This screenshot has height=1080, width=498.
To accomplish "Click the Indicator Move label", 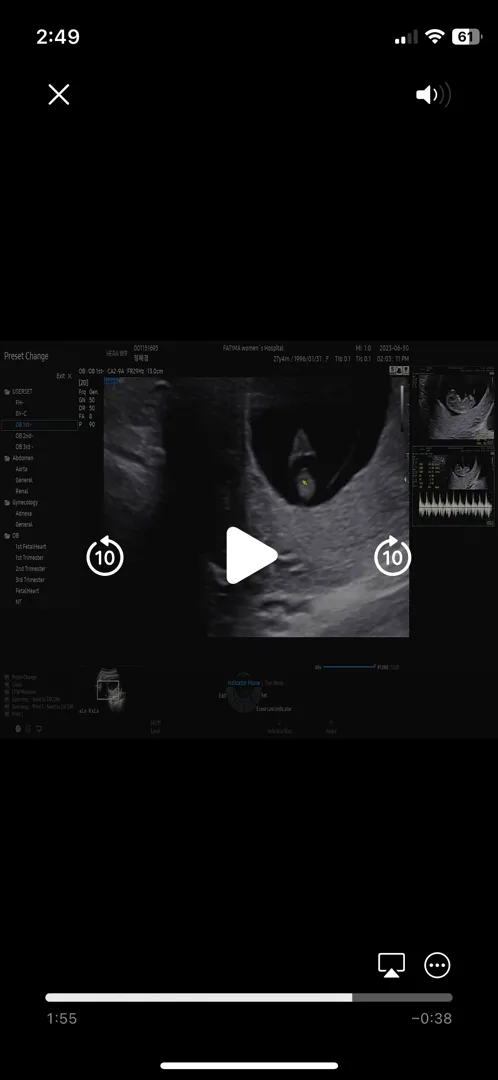I will coord(244,683).
